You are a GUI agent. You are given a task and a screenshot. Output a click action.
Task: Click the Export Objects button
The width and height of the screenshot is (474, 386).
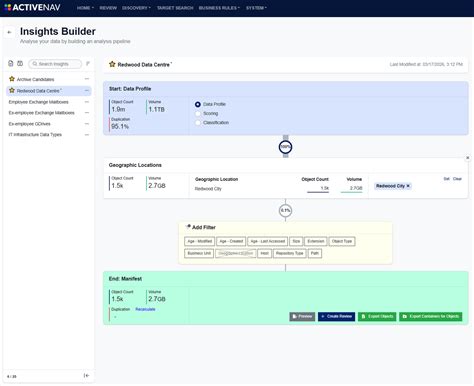[x=377, y=316]
